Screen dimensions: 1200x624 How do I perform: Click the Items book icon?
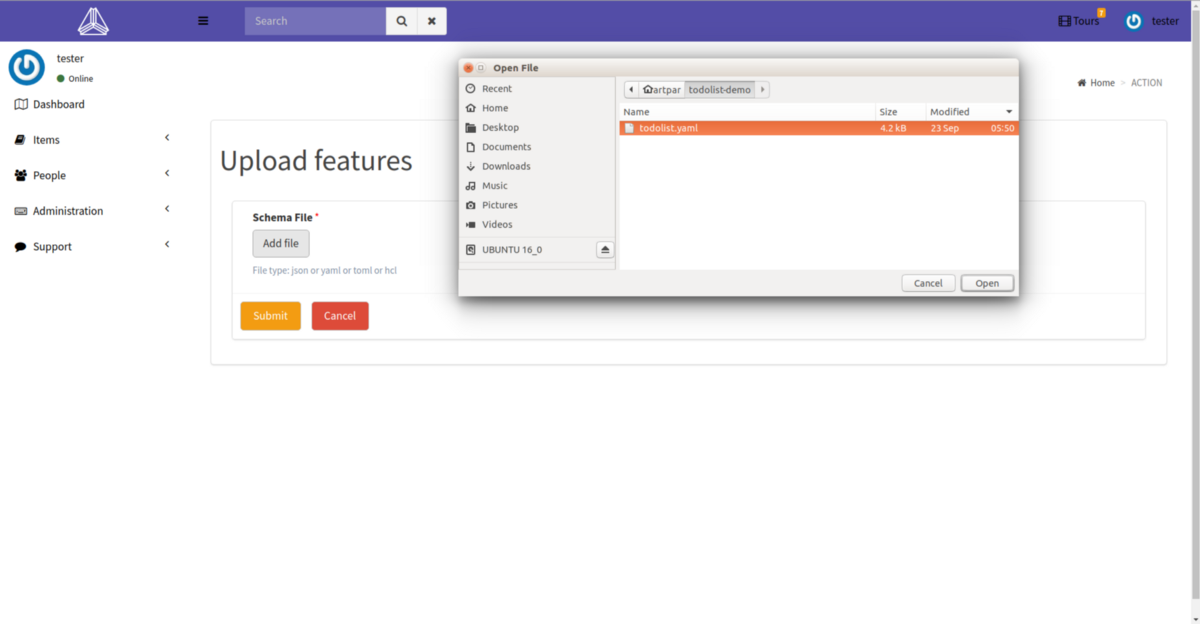[20, 140]
